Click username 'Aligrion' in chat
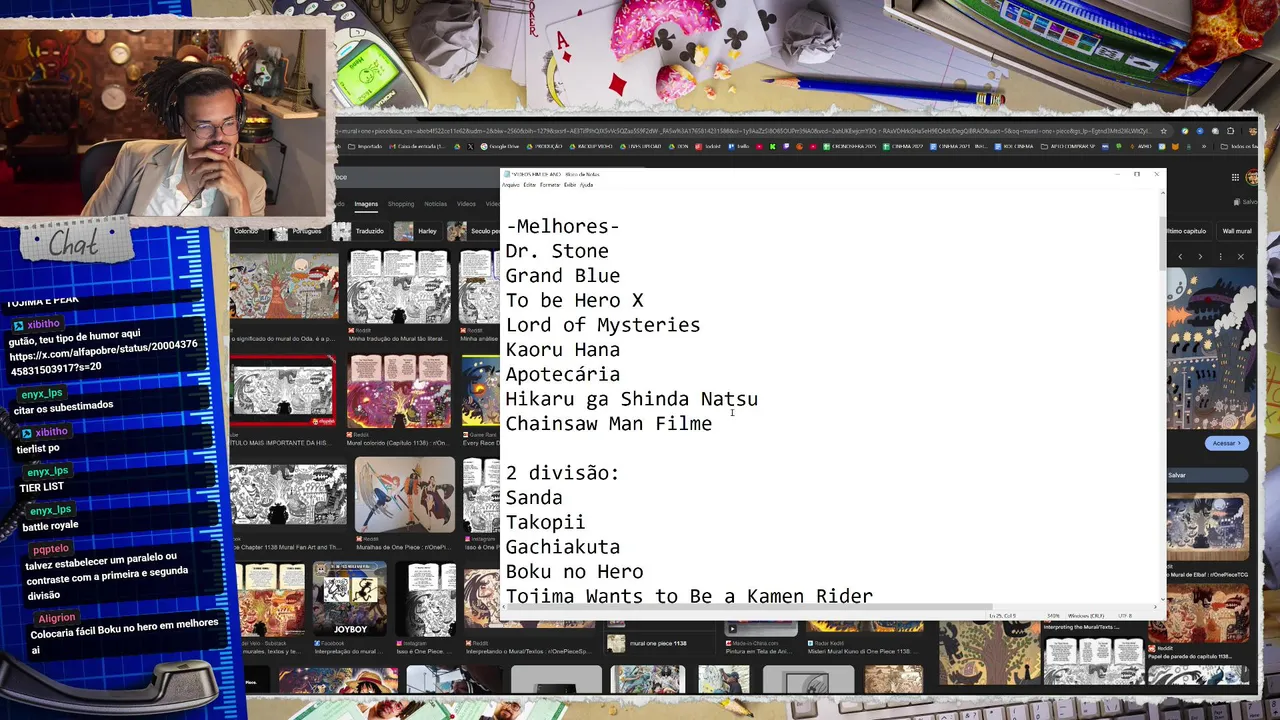Image resolution: width=1280 pixels, height=720 pixels. [57, 619]
